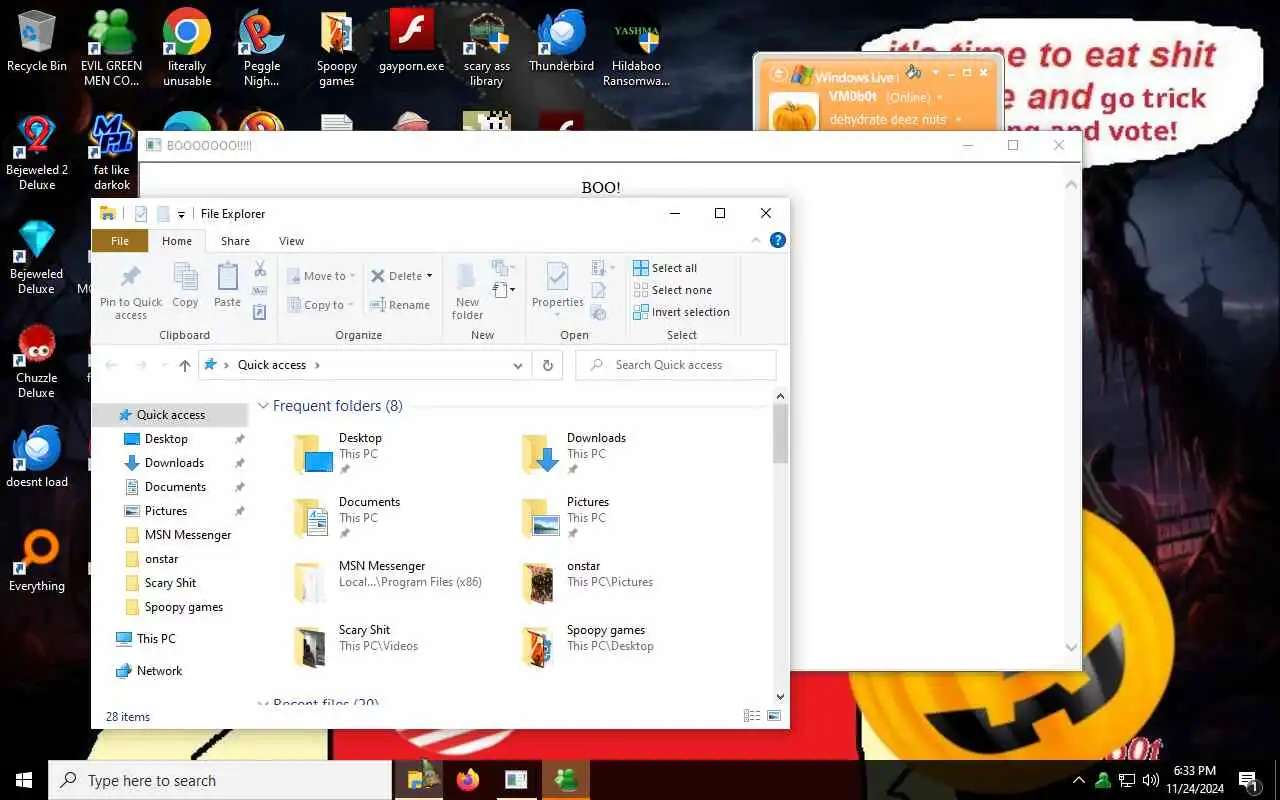Open Easy access dropdown icon
The height and width of the screenshot is (800, 1280).
click(x=503, y=290)
